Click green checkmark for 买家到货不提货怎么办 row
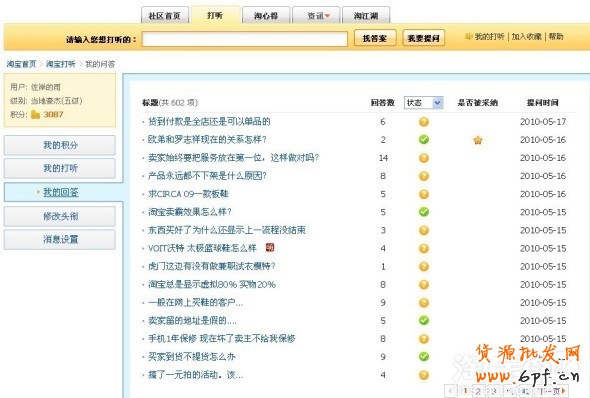590x398 pixels. (424, 356)
